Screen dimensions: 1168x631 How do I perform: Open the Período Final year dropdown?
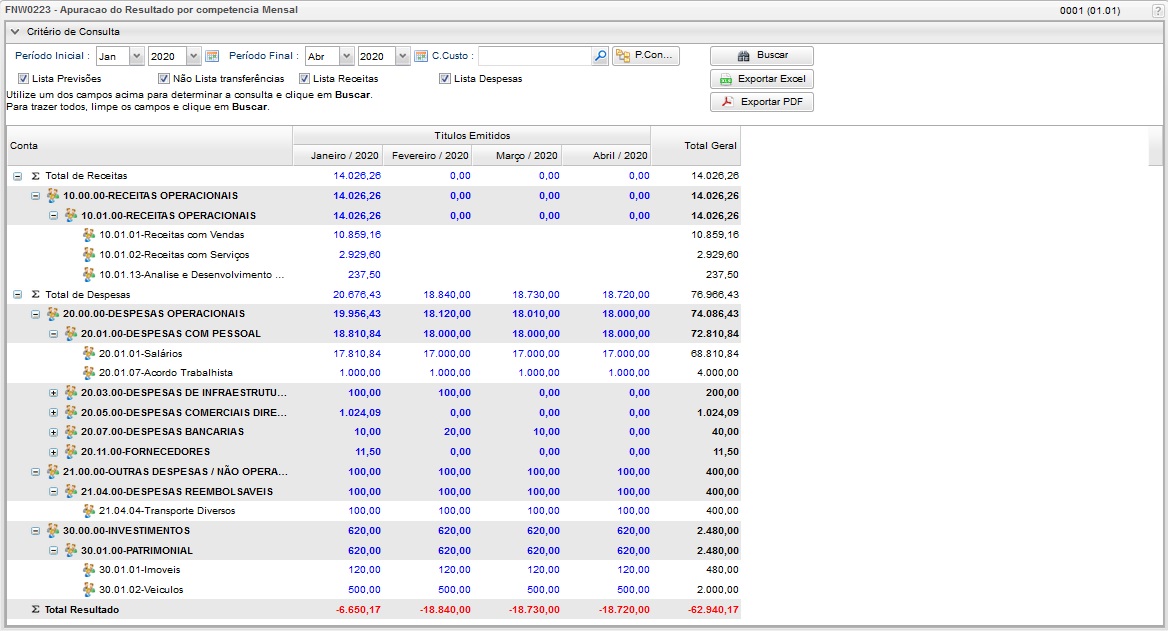[402, 56]
